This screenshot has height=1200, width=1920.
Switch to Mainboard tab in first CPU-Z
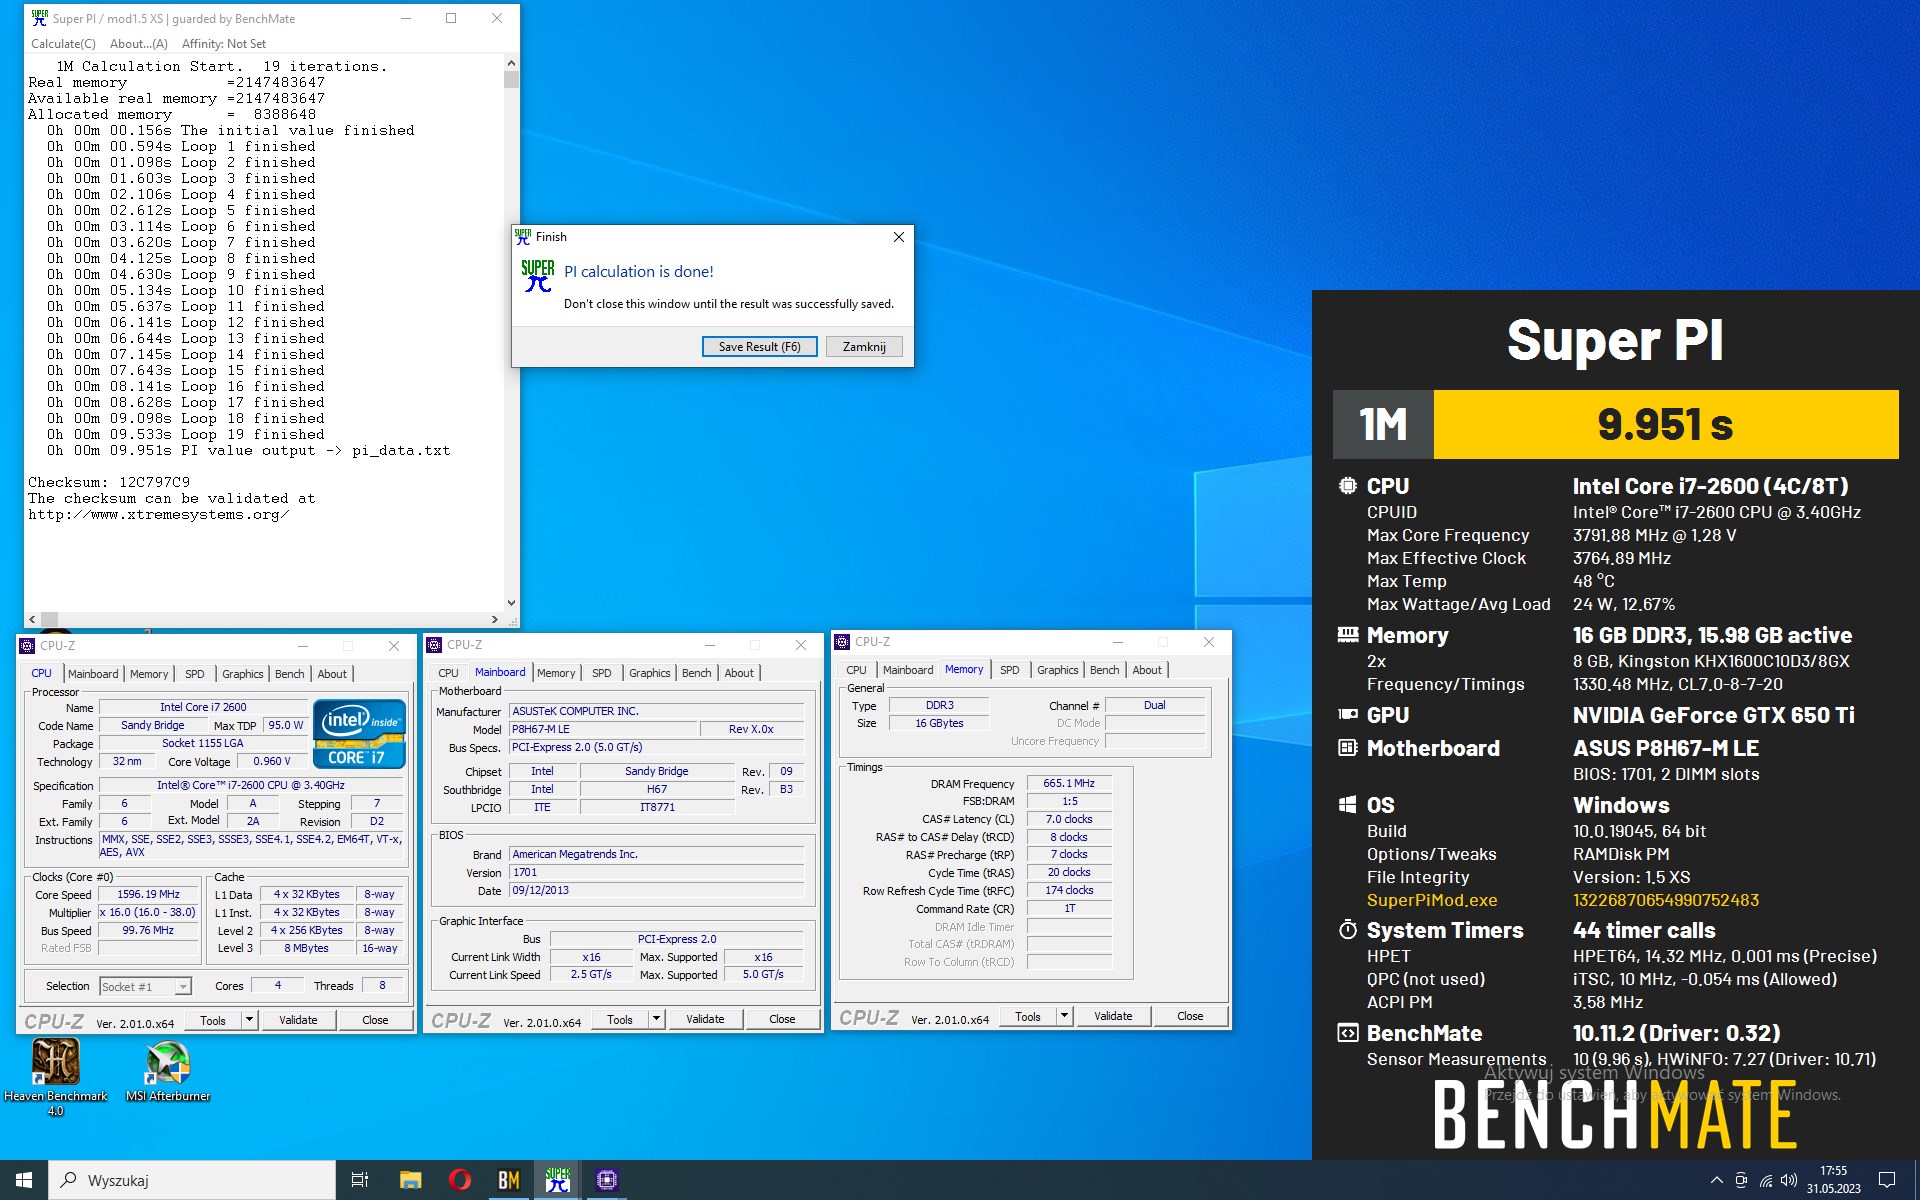point(93,674)
